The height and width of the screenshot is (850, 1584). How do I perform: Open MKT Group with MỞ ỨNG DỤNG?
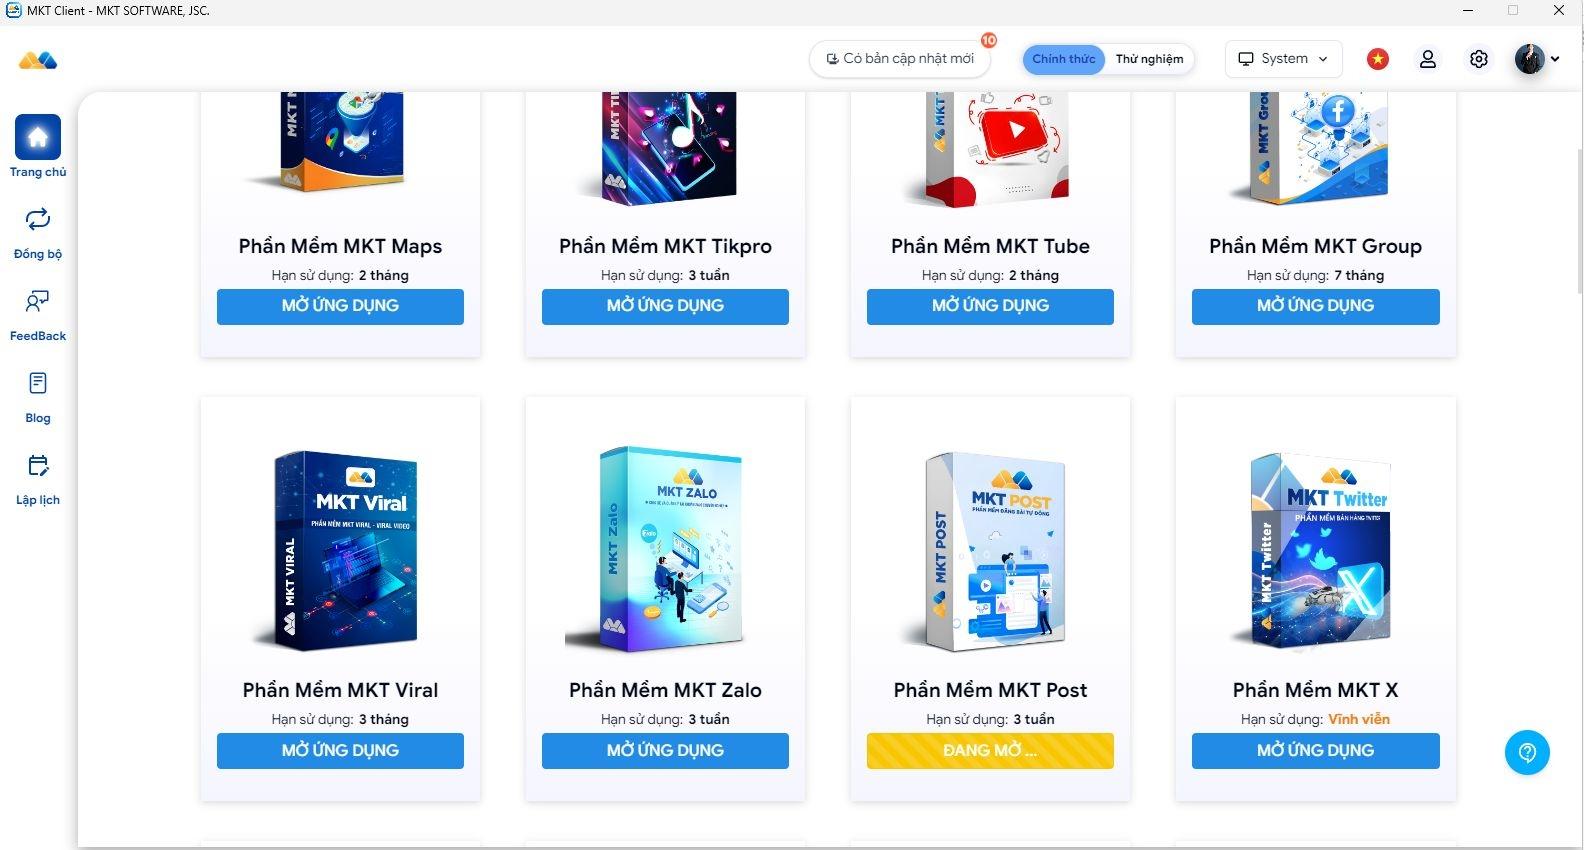[1316, 307]
